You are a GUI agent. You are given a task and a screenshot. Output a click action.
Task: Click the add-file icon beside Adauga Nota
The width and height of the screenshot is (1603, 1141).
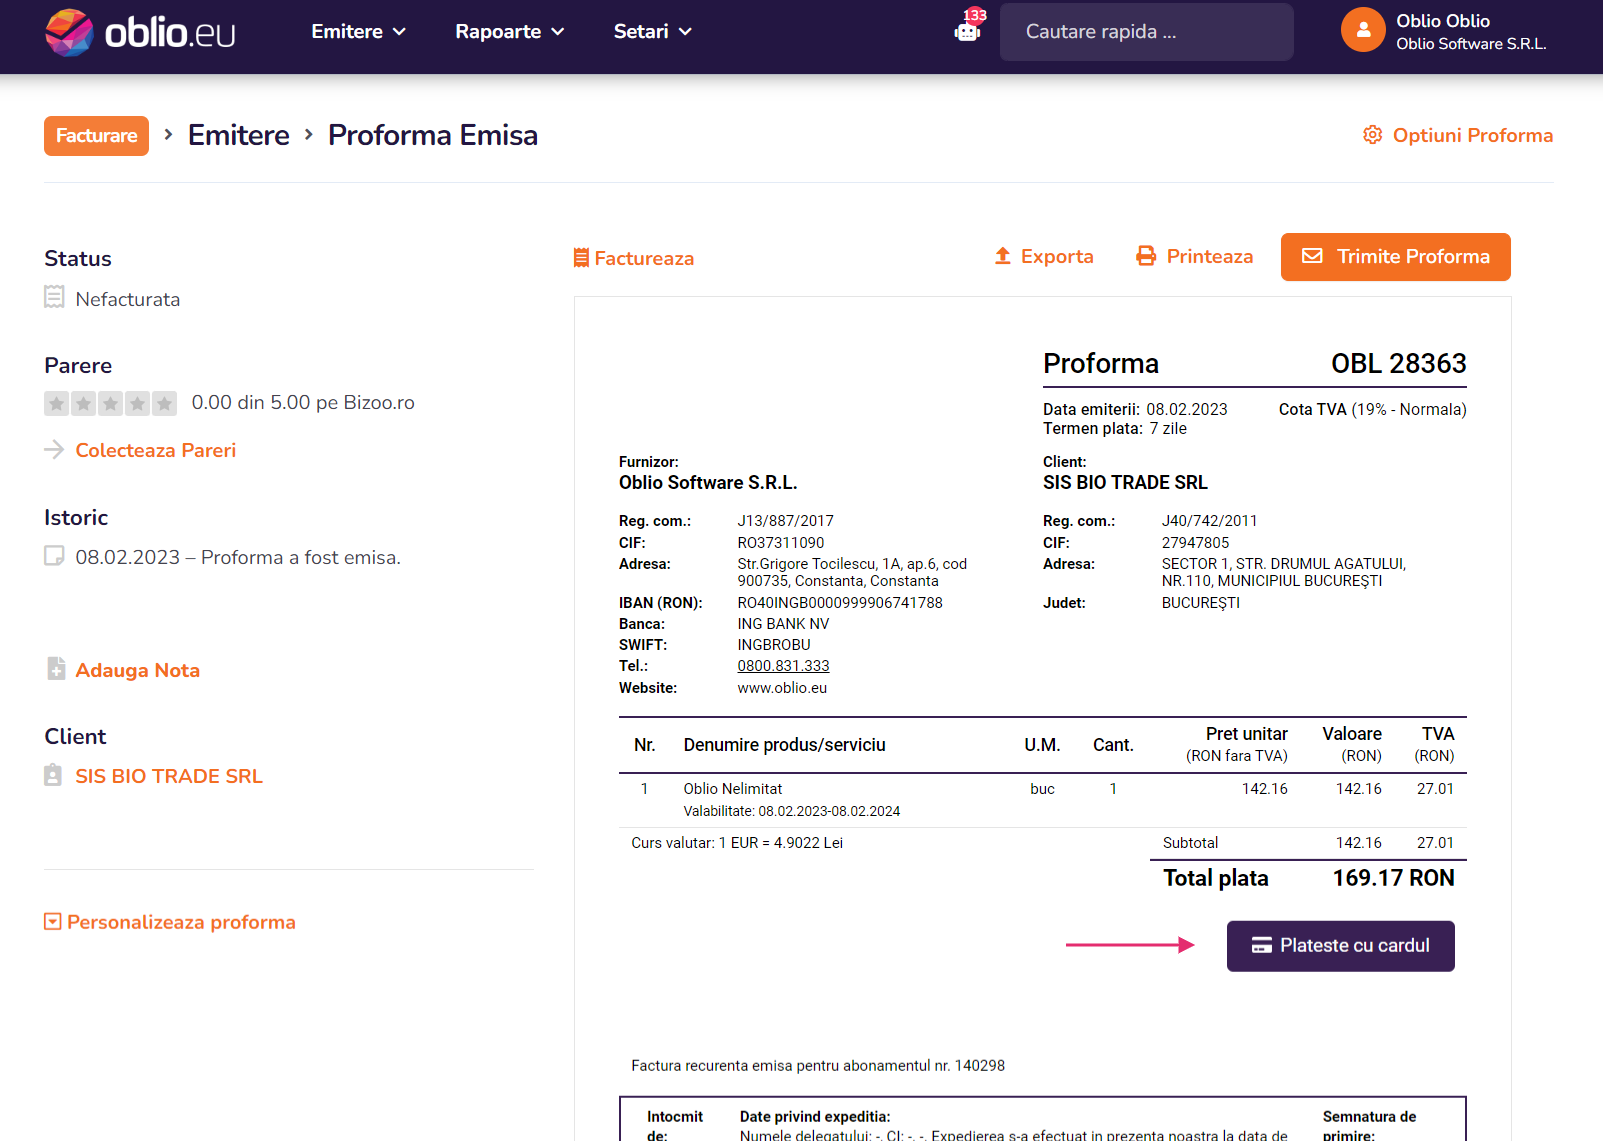tap(56, 668)
